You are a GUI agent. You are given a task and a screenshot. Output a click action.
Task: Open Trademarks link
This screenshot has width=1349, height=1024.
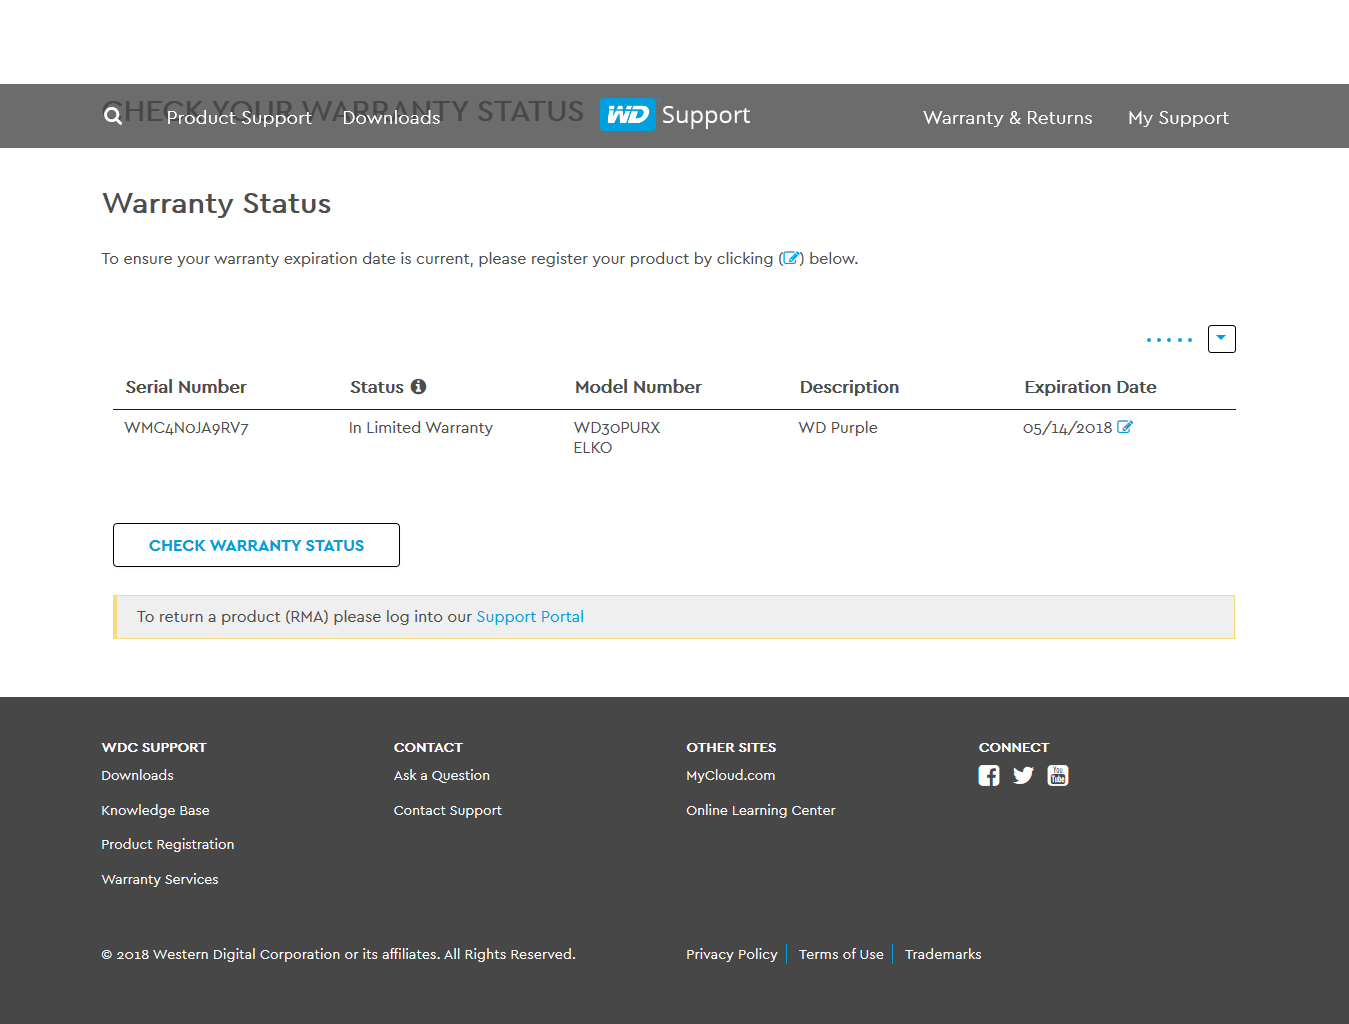point(943,954)
